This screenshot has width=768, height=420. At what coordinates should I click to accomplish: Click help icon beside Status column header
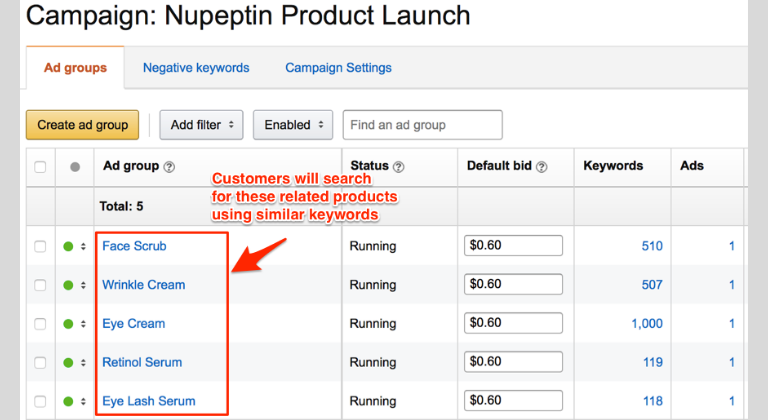click(x=399, y=167)
